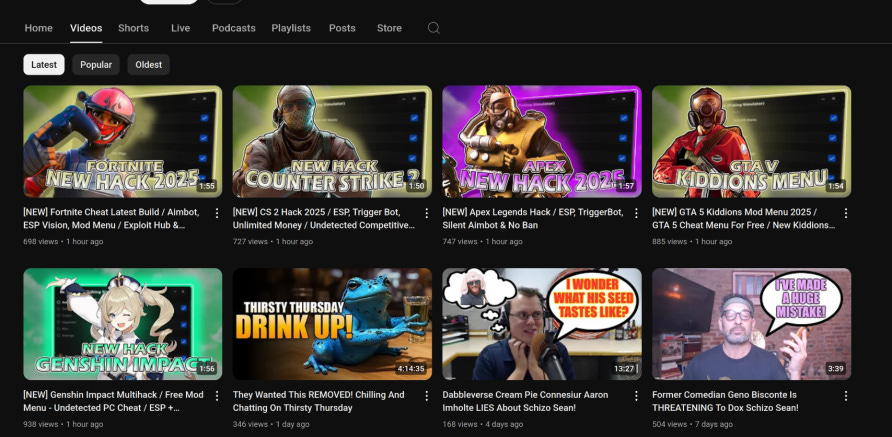Open the Live tab
The image size is (892, 437).
180,28
